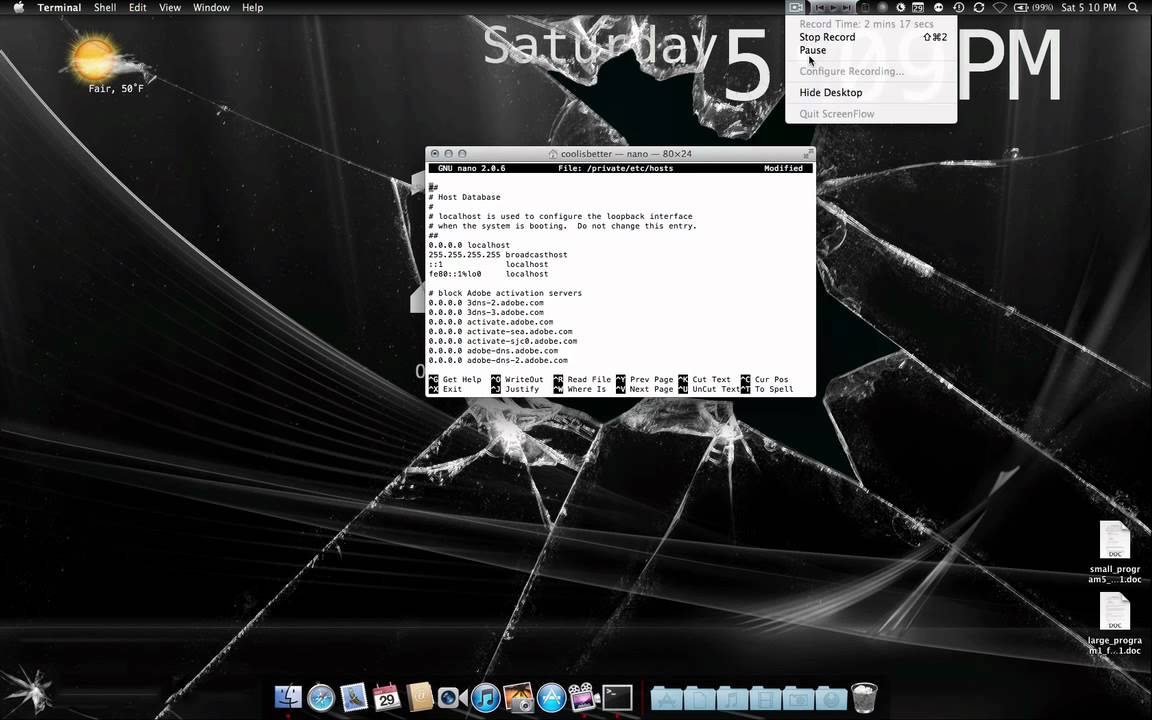The height and width of the screenshot is (720, 1152).
Task: Choose Hide Desktop in ScreenFlow menu
Action: pos(871,93)
